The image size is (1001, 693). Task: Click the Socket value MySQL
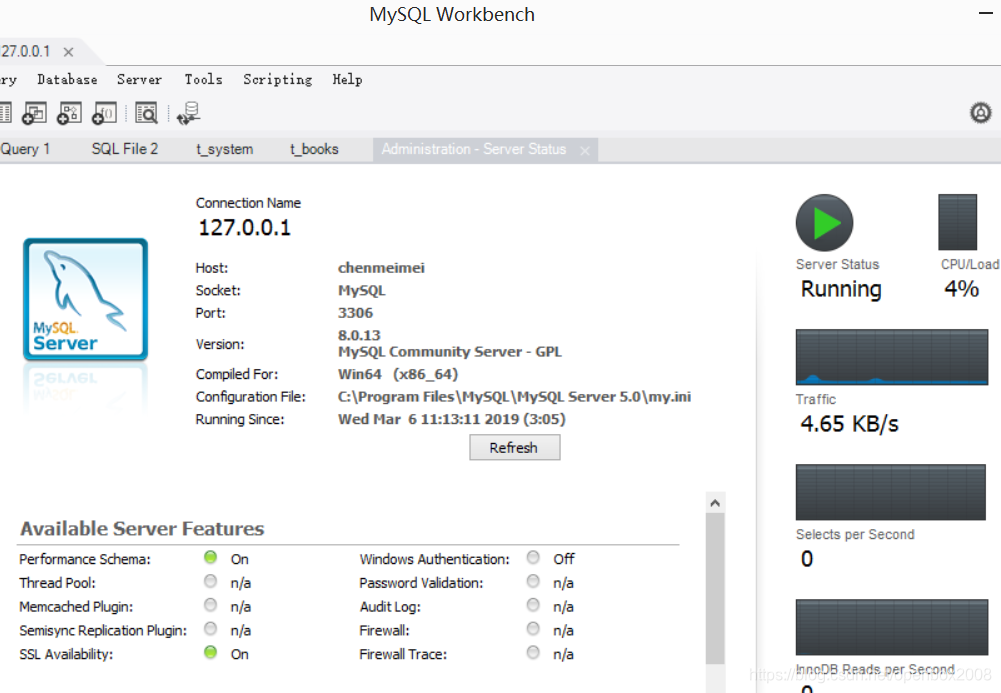(x=361, y=291)
